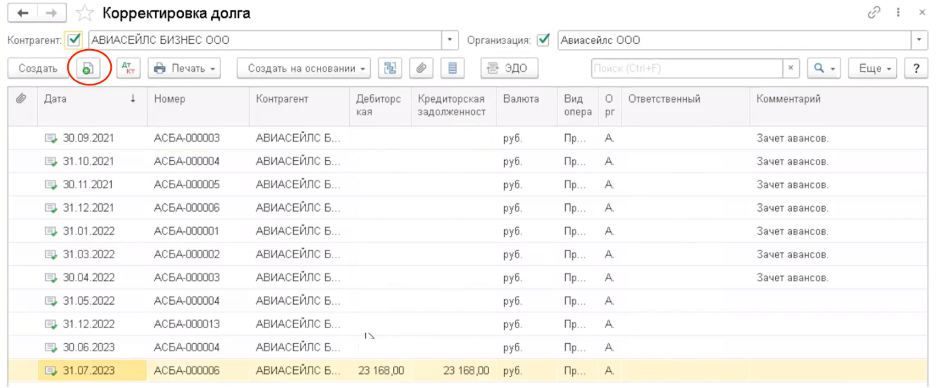Clear the search field with x
Viewport: 936px width, 388px height.
(x=791, y=69)
